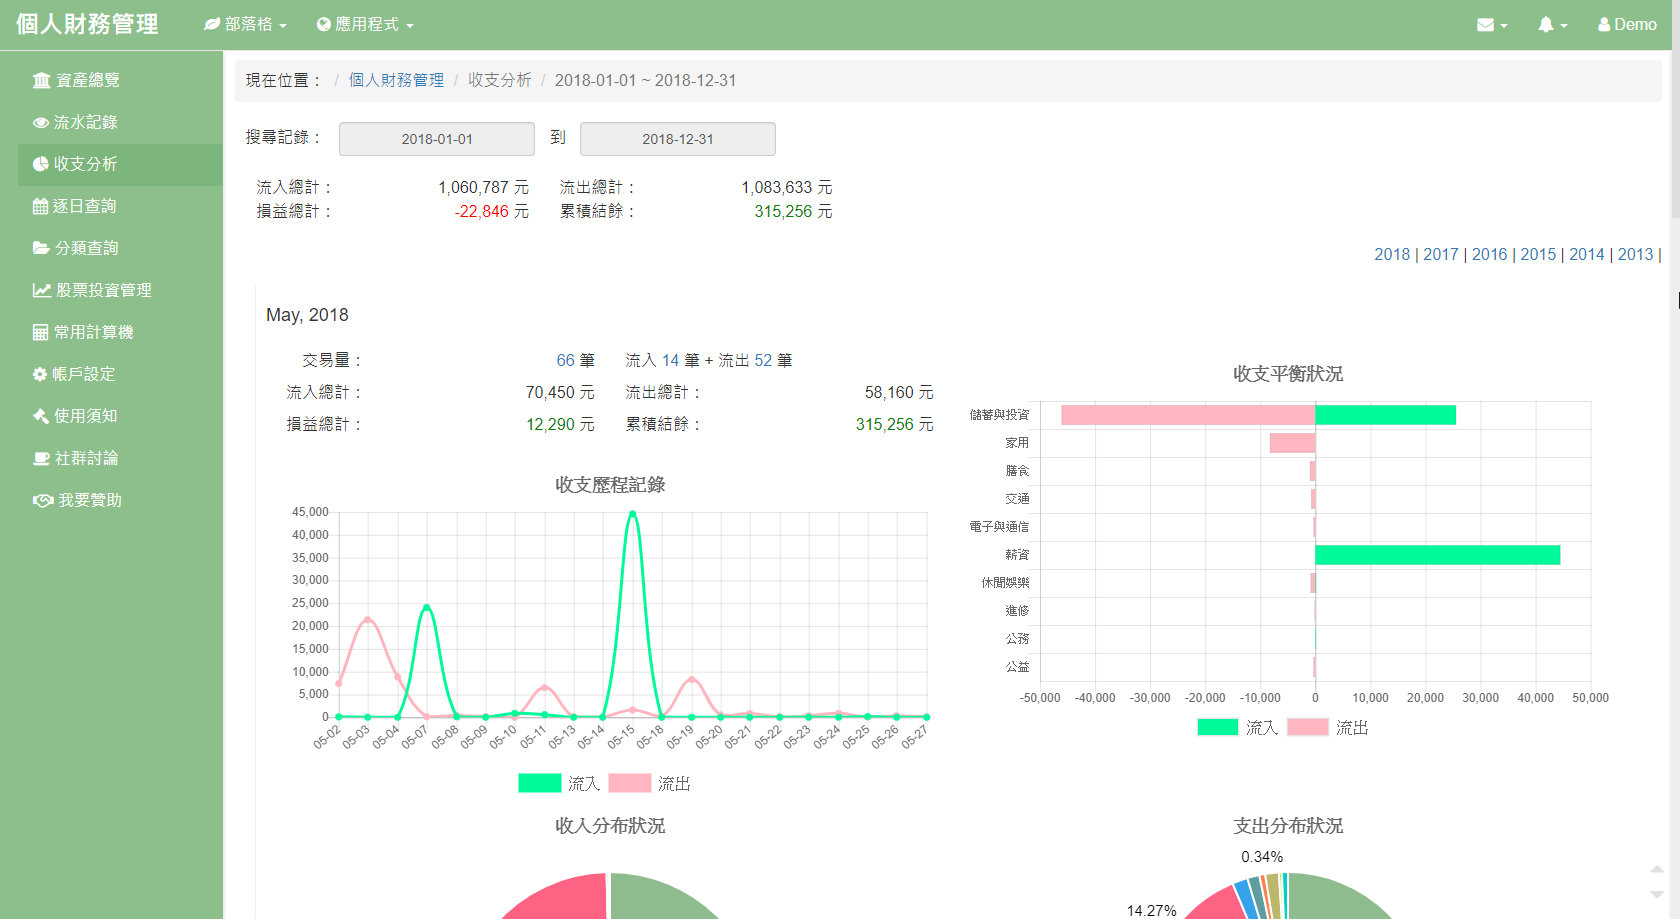Click 個人財務管理 breadcrumb link
This screenshot has height=919, width=1680.
[396, 80]
